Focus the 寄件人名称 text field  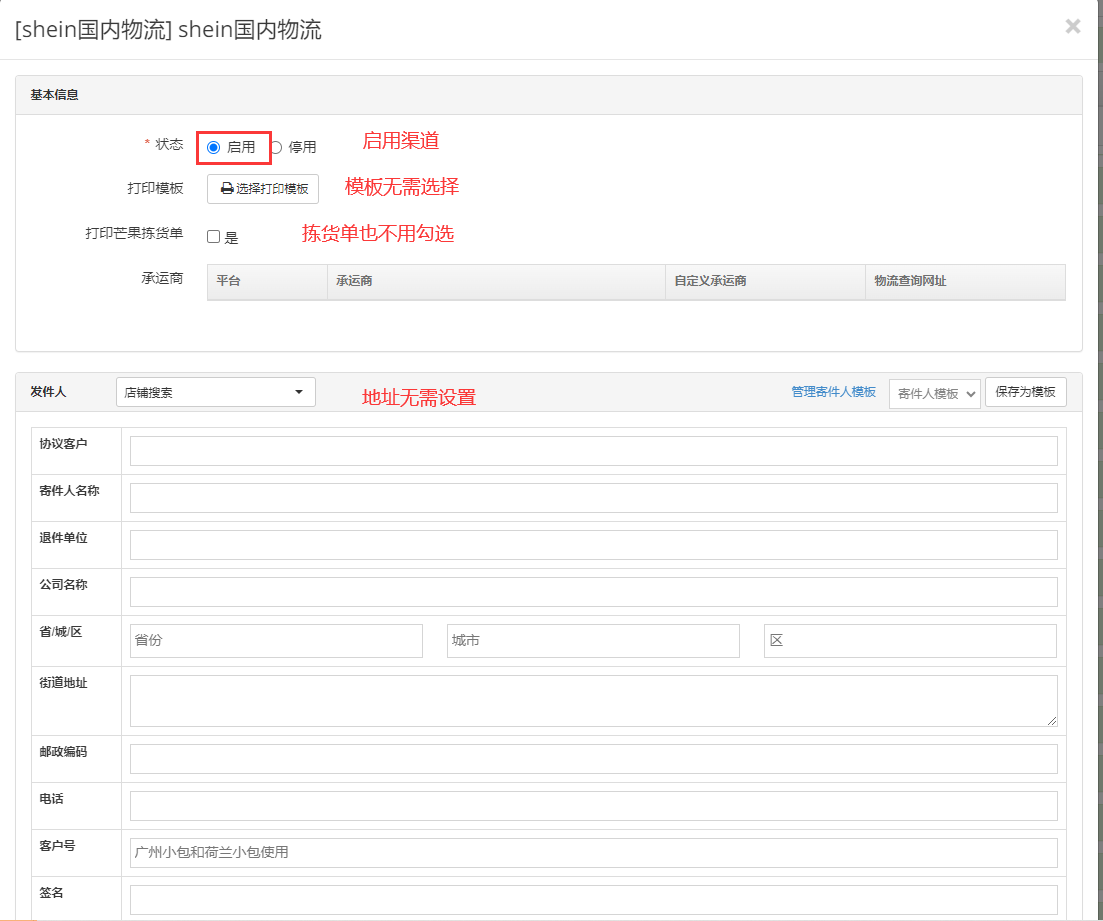(x=594, y=497)
